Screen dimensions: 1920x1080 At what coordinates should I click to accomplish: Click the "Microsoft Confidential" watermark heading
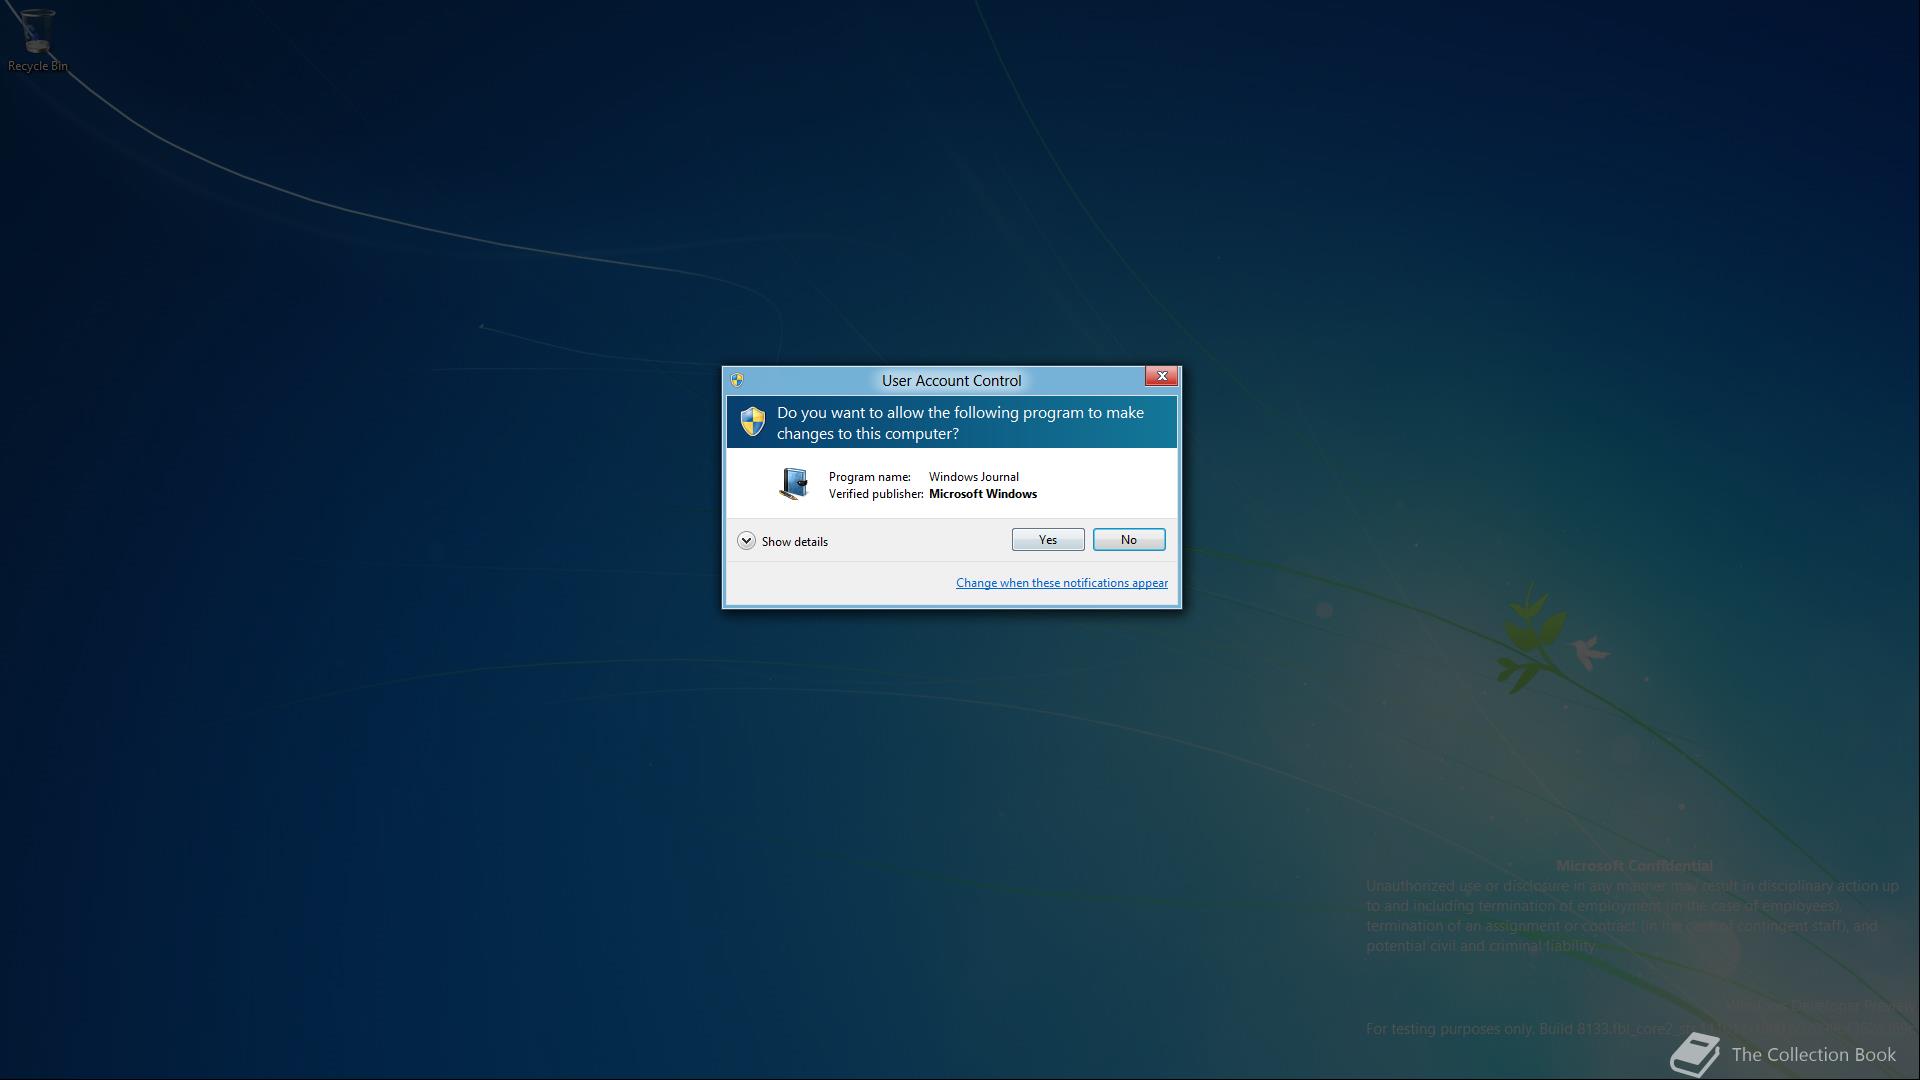click(x=1634, y=866)
